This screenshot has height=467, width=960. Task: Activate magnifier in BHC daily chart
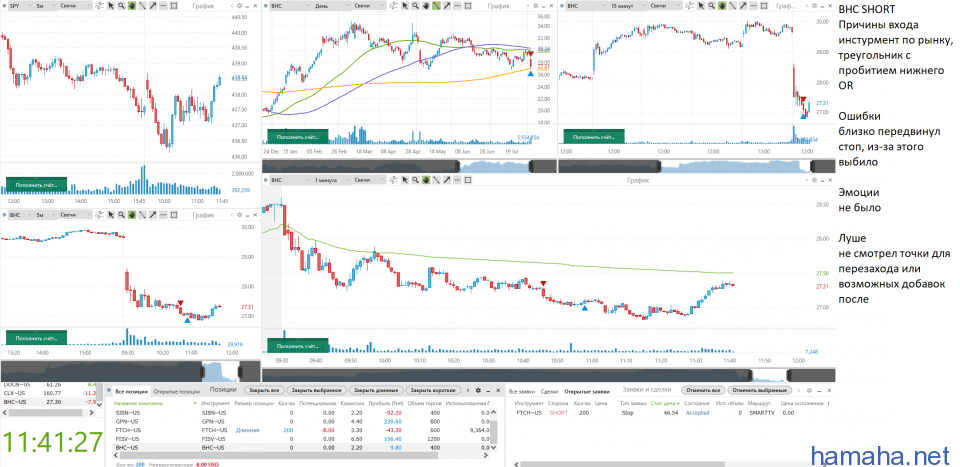coord(415,6)
